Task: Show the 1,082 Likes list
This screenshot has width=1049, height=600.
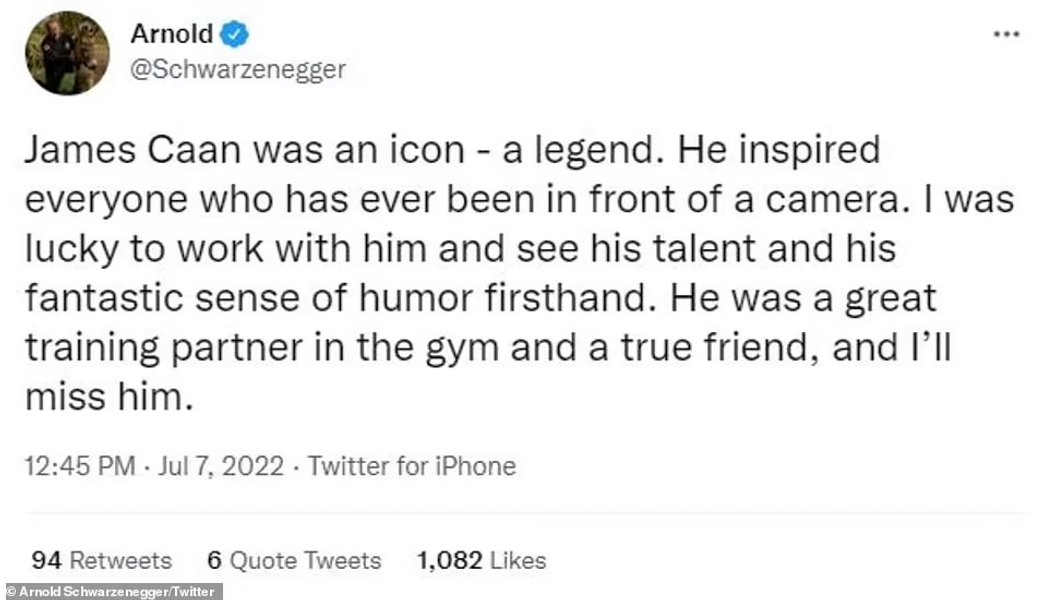Action: [x=481, y=561]
